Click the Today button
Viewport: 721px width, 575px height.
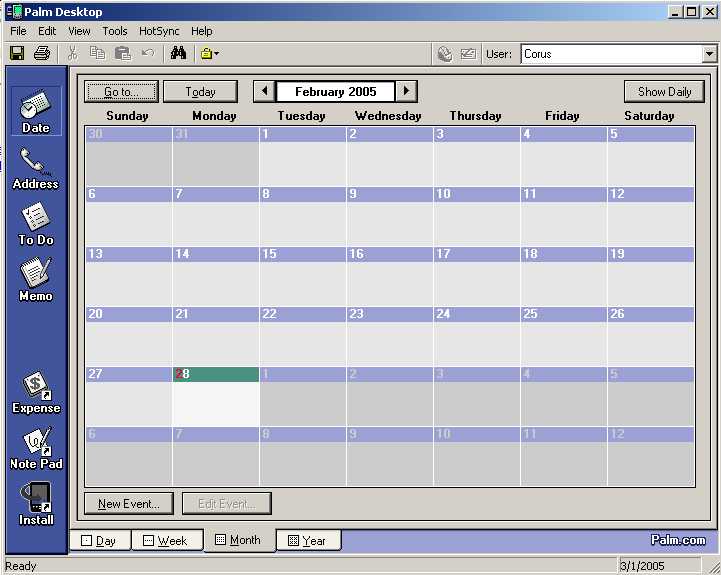(200, 92)
